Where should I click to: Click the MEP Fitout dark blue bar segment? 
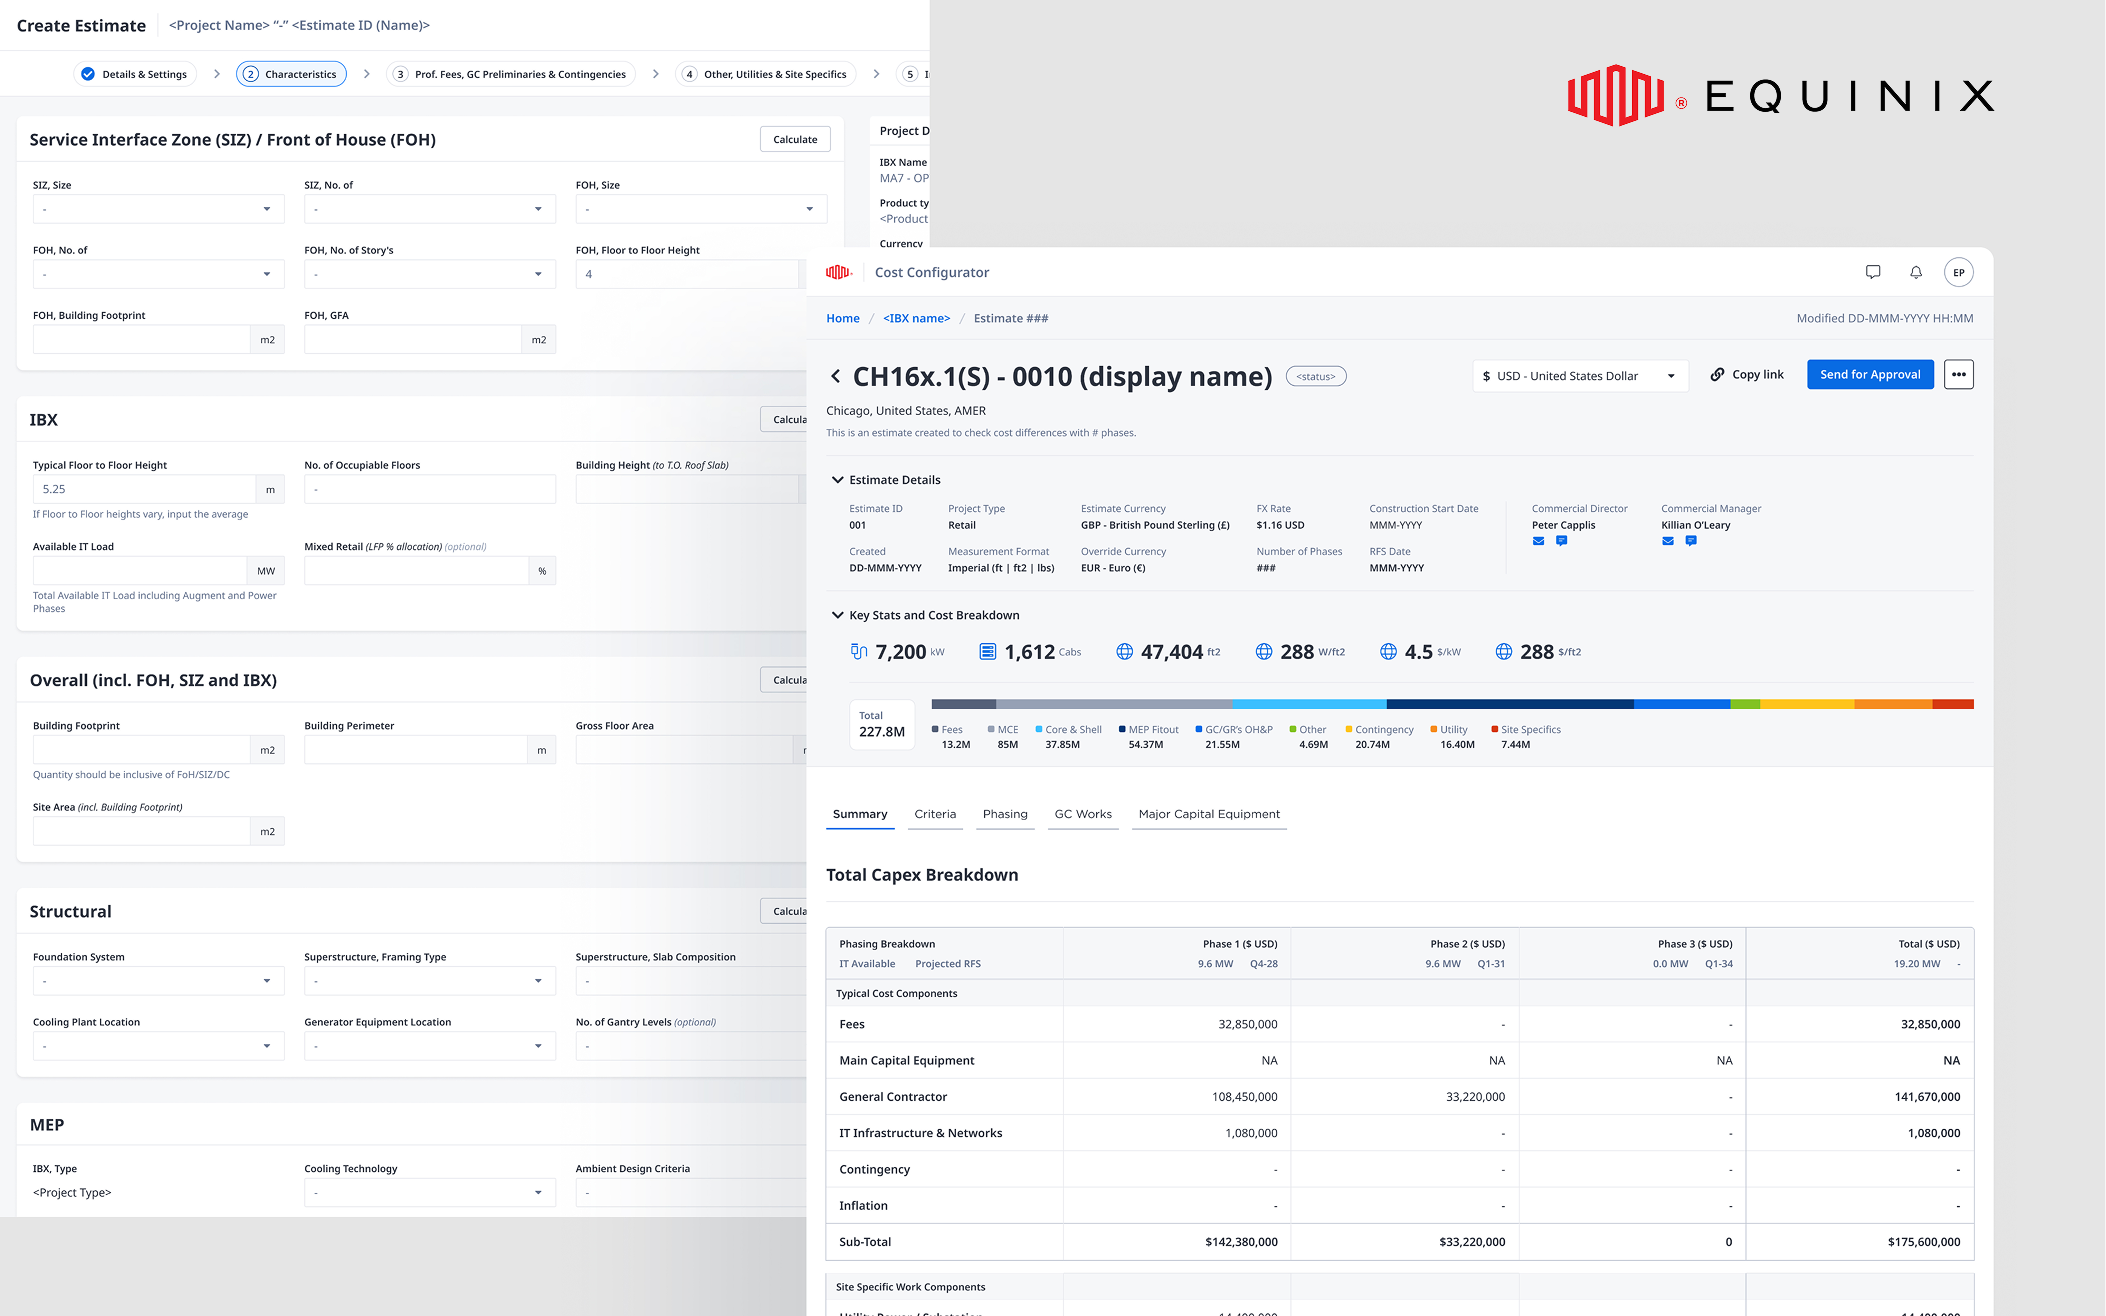pyautogui.click(x=1510, y=704)
